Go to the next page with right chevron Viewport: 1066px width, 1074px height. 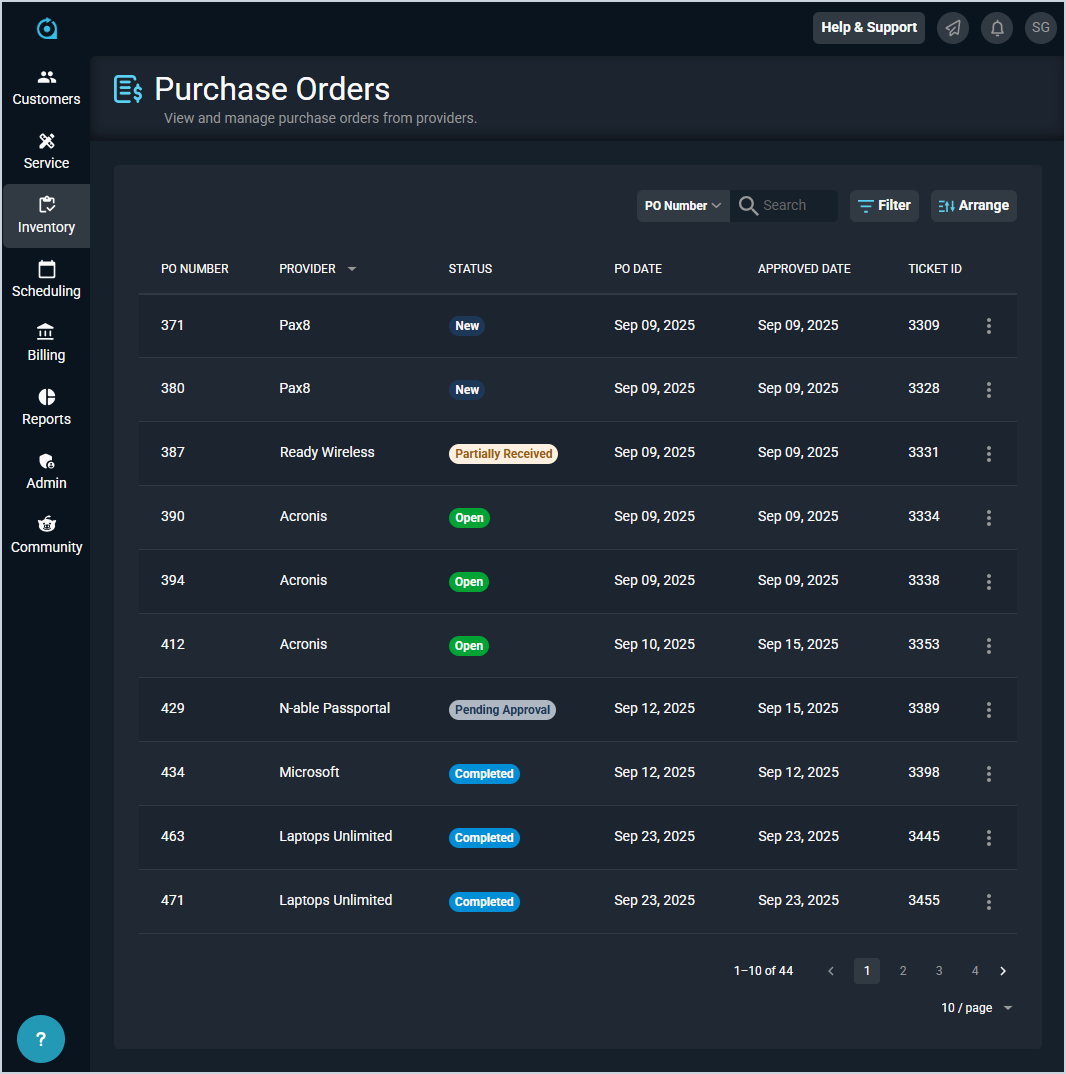[1003, 971]
